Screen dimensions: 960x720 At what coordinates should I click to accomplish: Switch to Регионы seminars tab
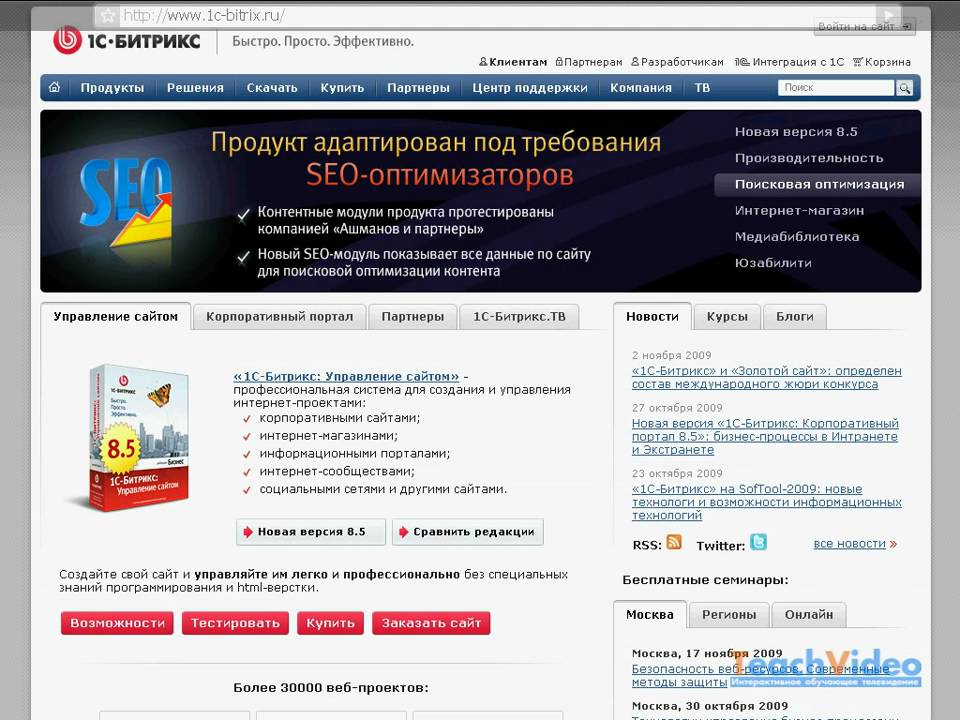coord(729,615)
